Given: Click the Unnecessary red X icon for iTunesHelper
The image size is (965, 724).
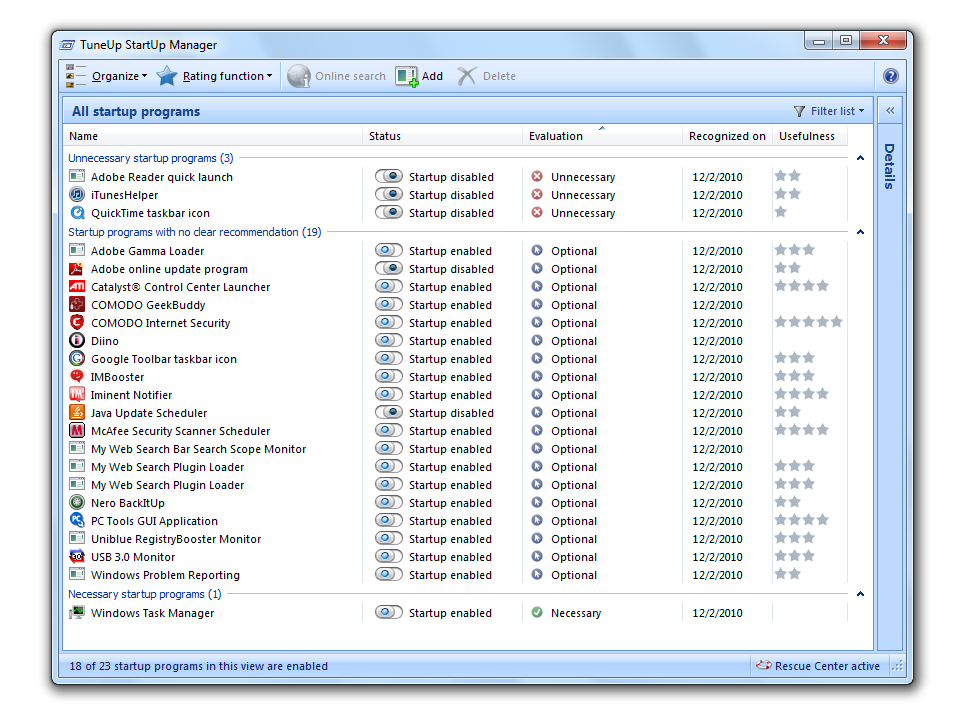Looking at the screenshot, I should pyautogui.click(x=537, y=195).
